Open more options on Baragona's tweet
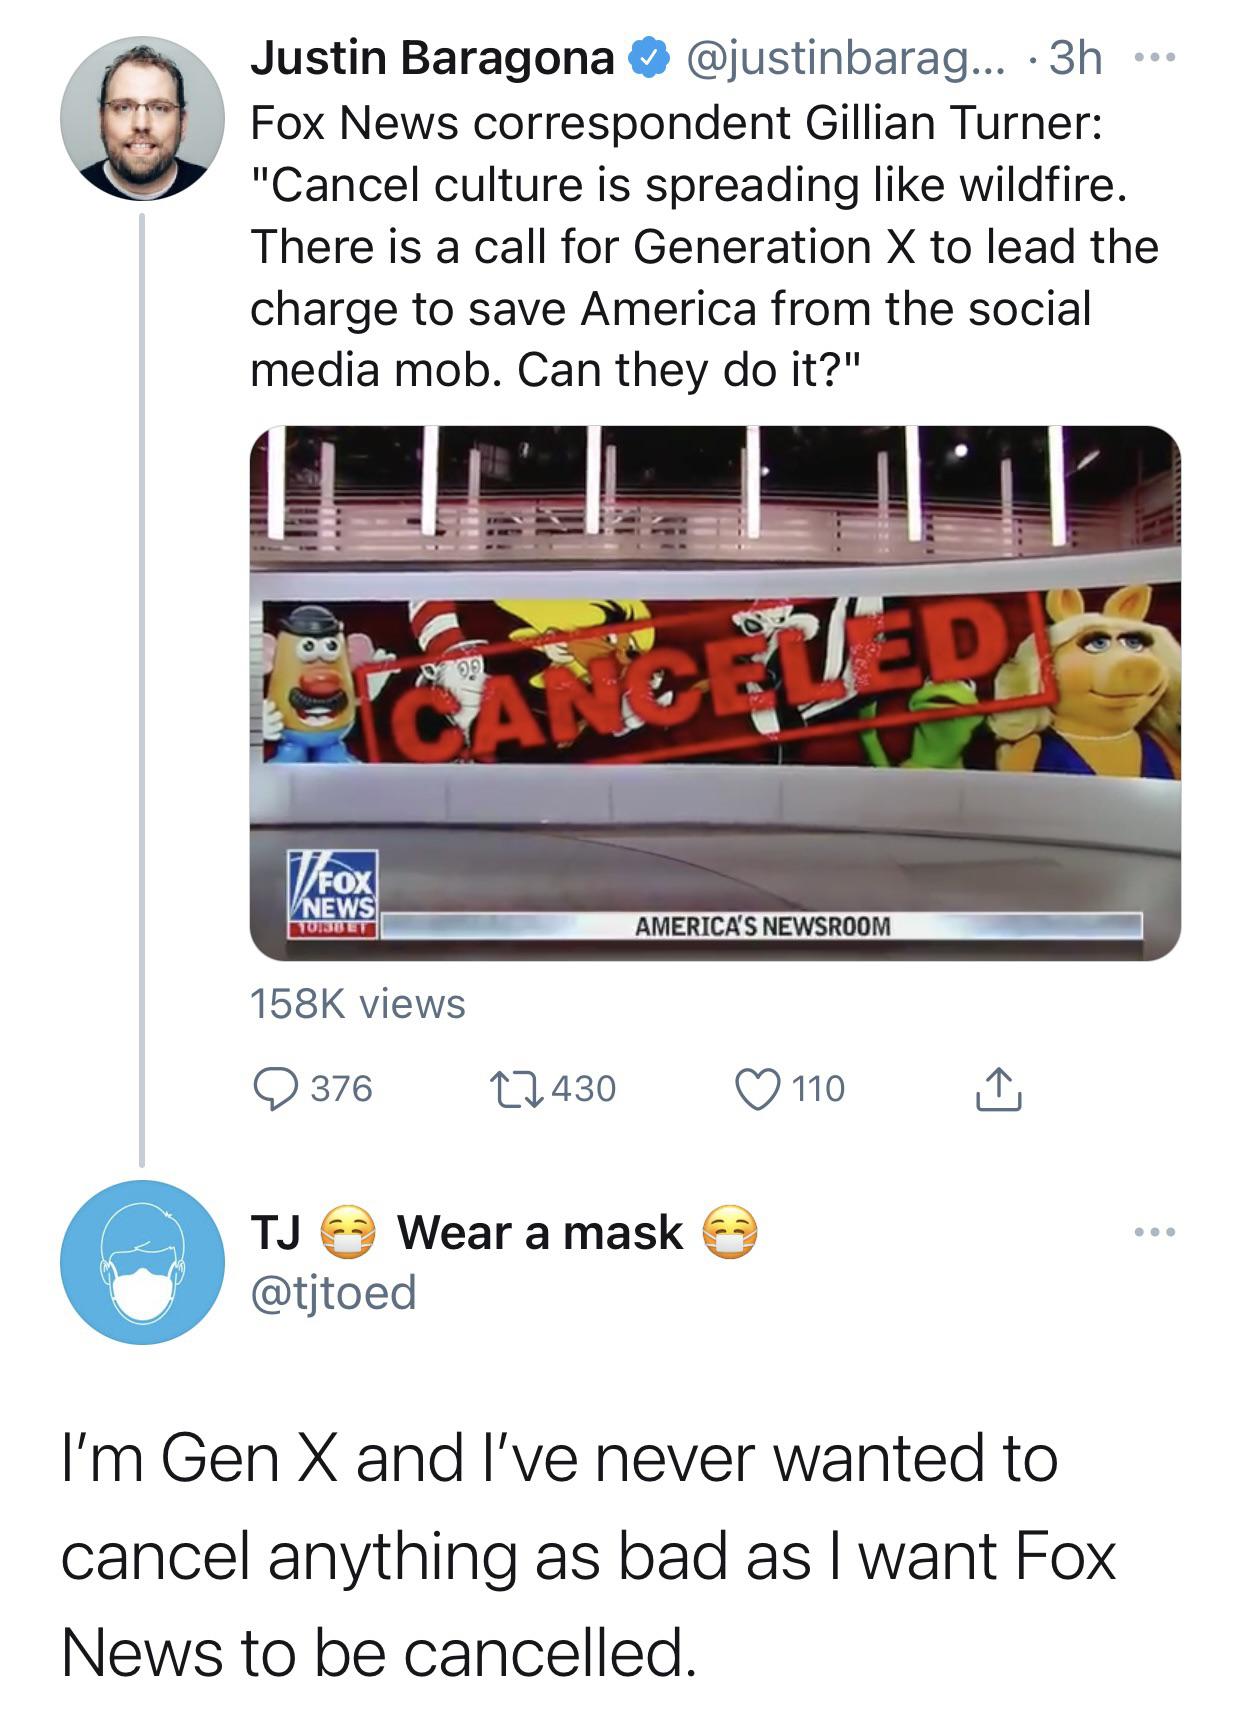 coord(1156,59)
